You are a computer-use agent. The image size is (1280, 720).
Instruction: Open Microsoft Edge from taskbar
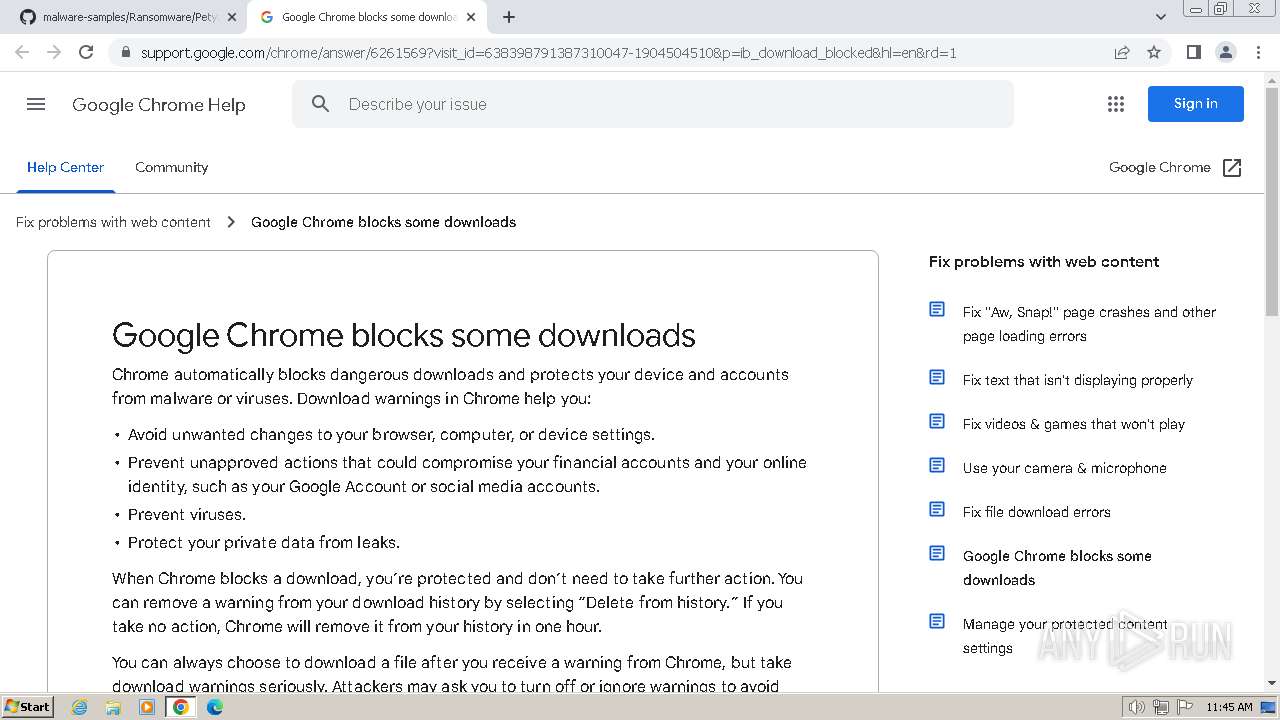(215, 707)
